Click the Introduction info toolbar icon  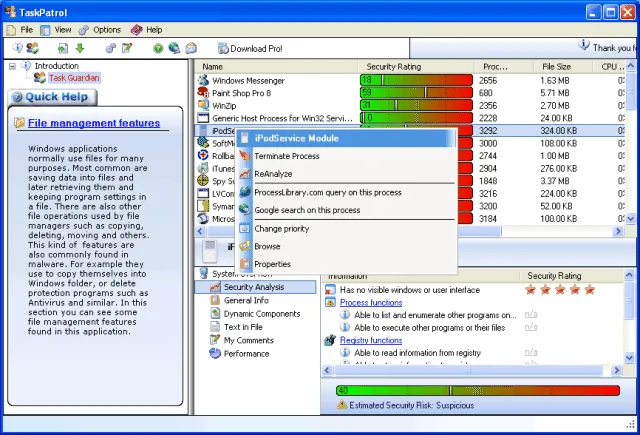tap(17, 48)
